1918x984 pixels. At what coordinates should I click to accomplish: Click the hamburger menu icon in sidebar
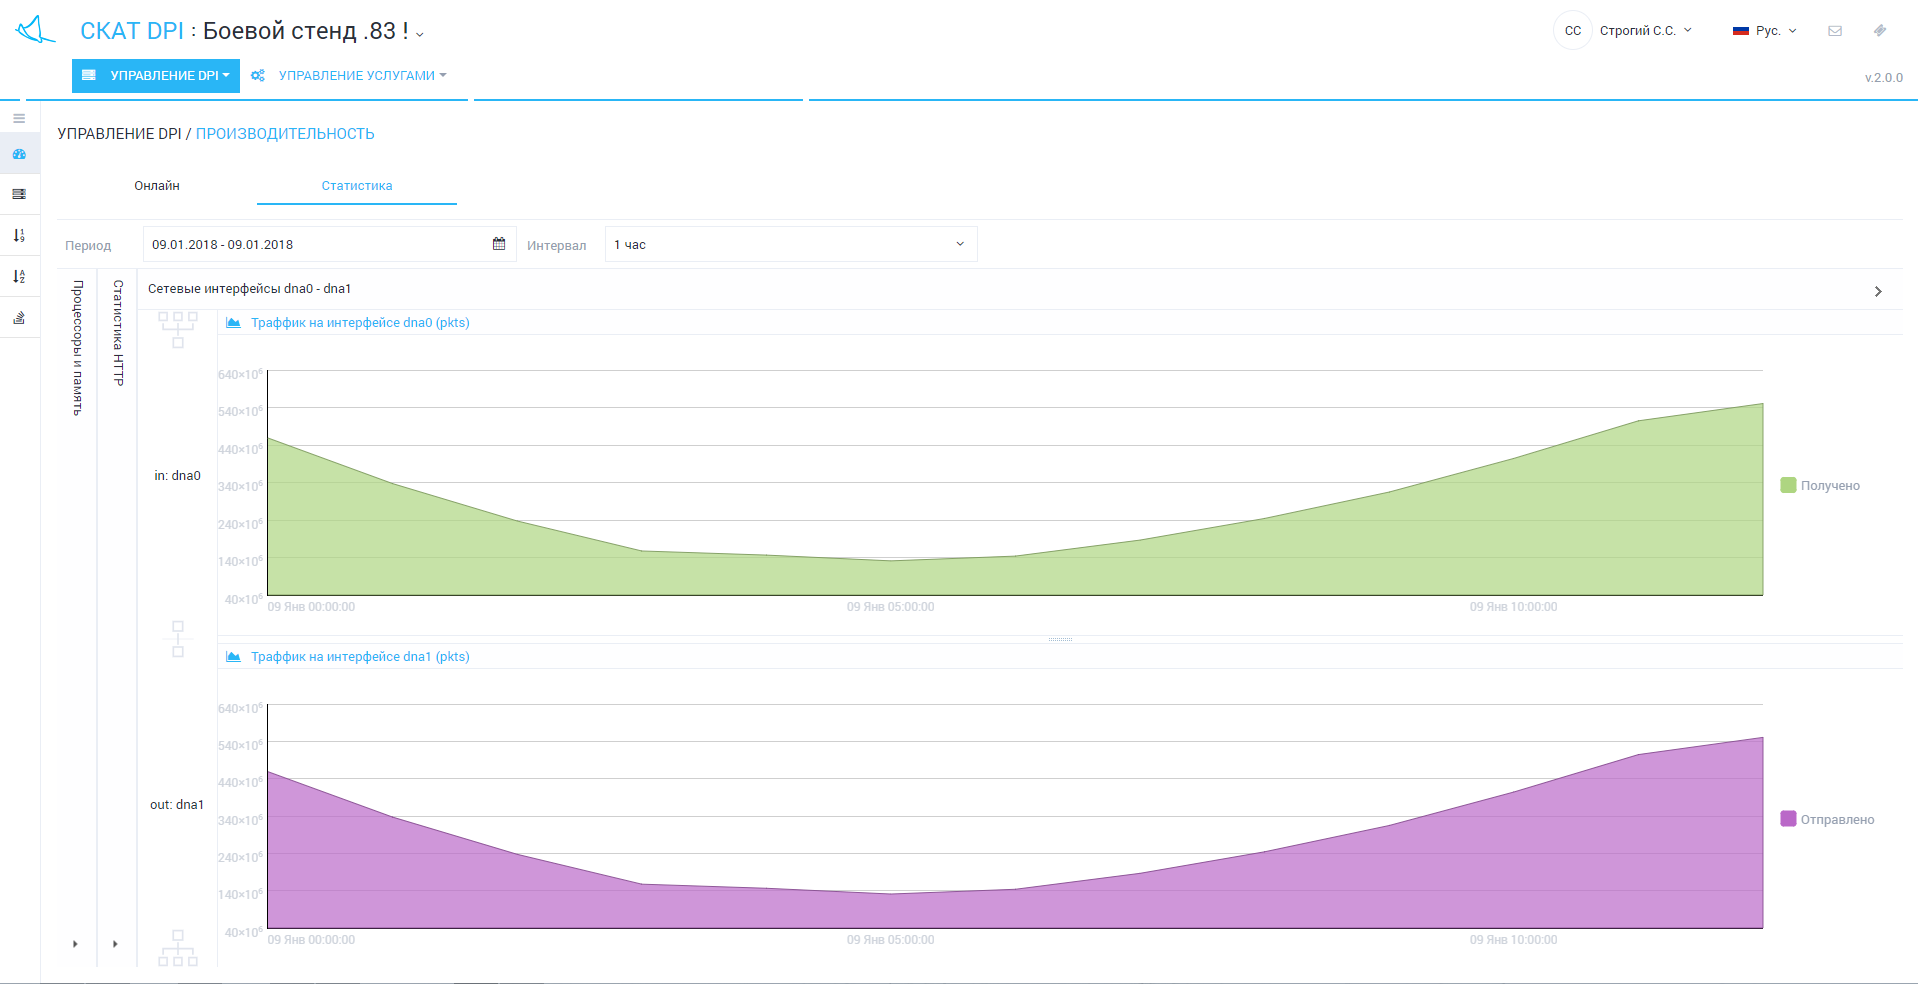point(19,118)
